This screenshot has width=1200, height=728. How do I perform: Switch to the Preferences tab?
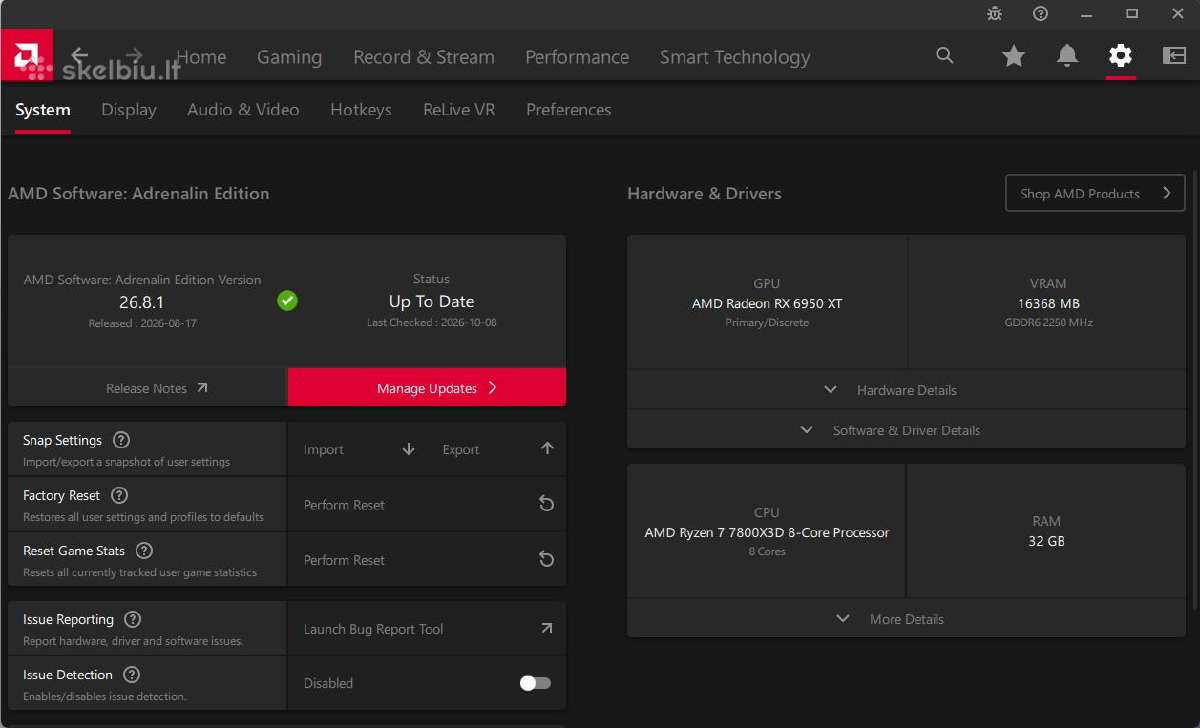[x=569, y=110]
